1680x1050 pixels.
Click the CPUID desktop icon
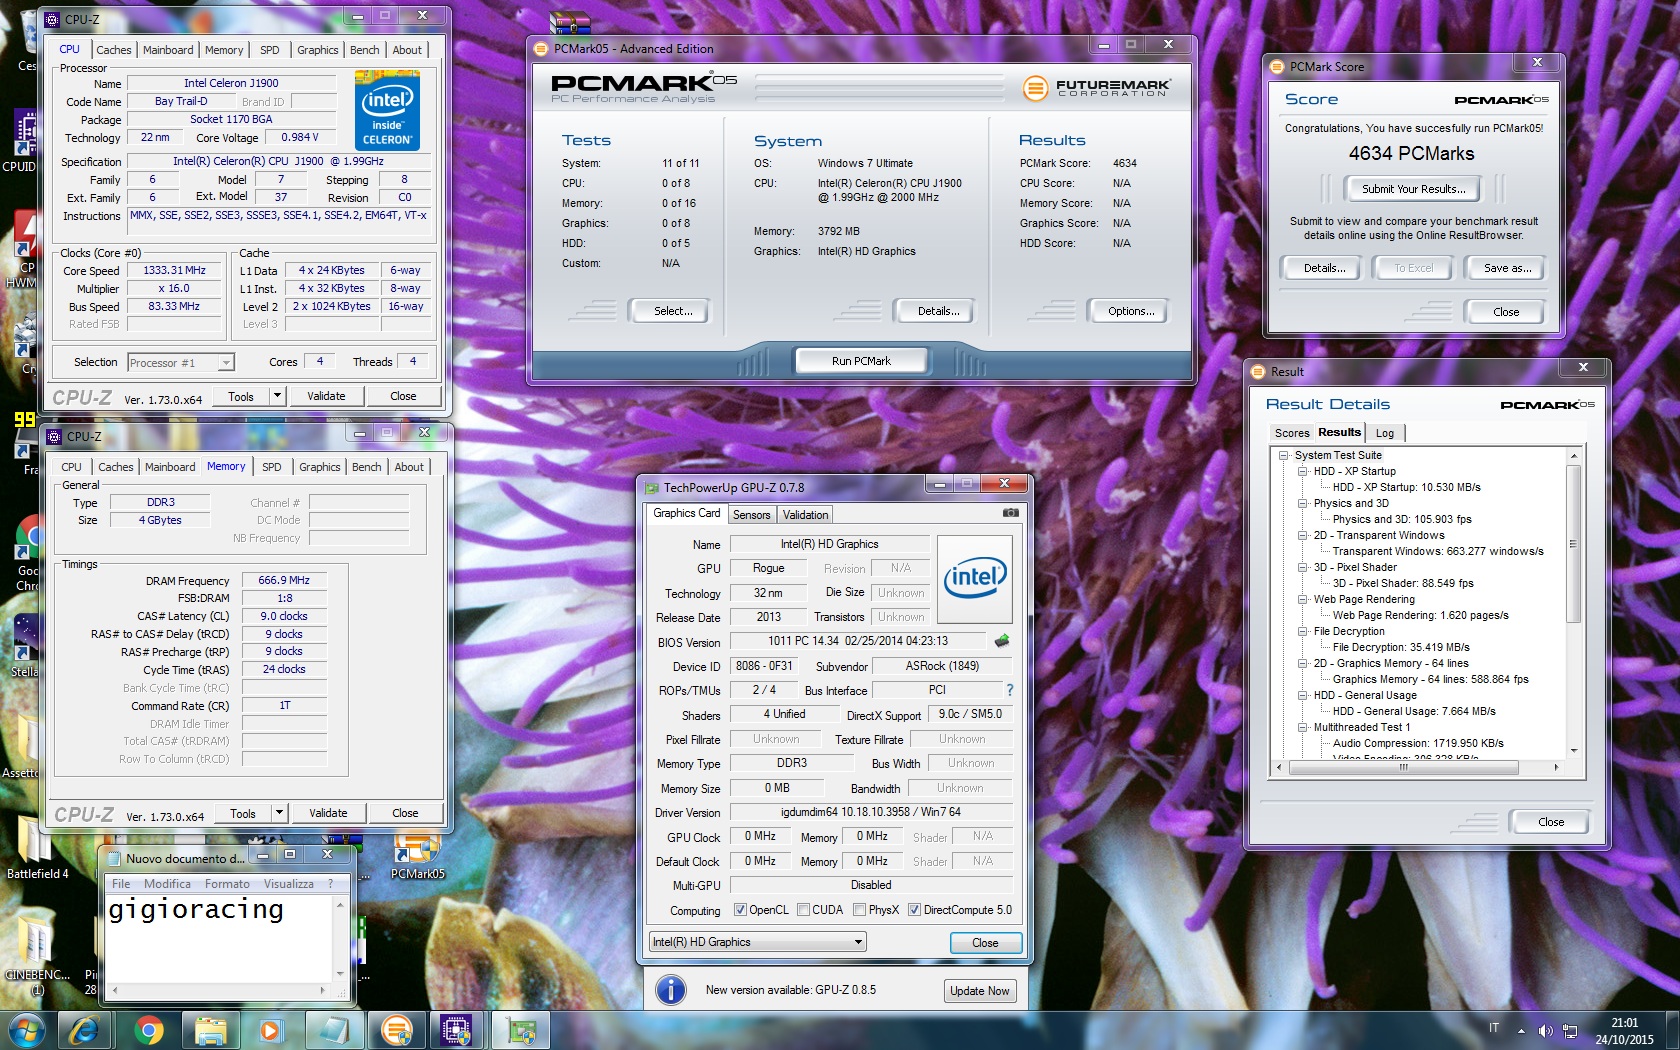coord(24,140)
